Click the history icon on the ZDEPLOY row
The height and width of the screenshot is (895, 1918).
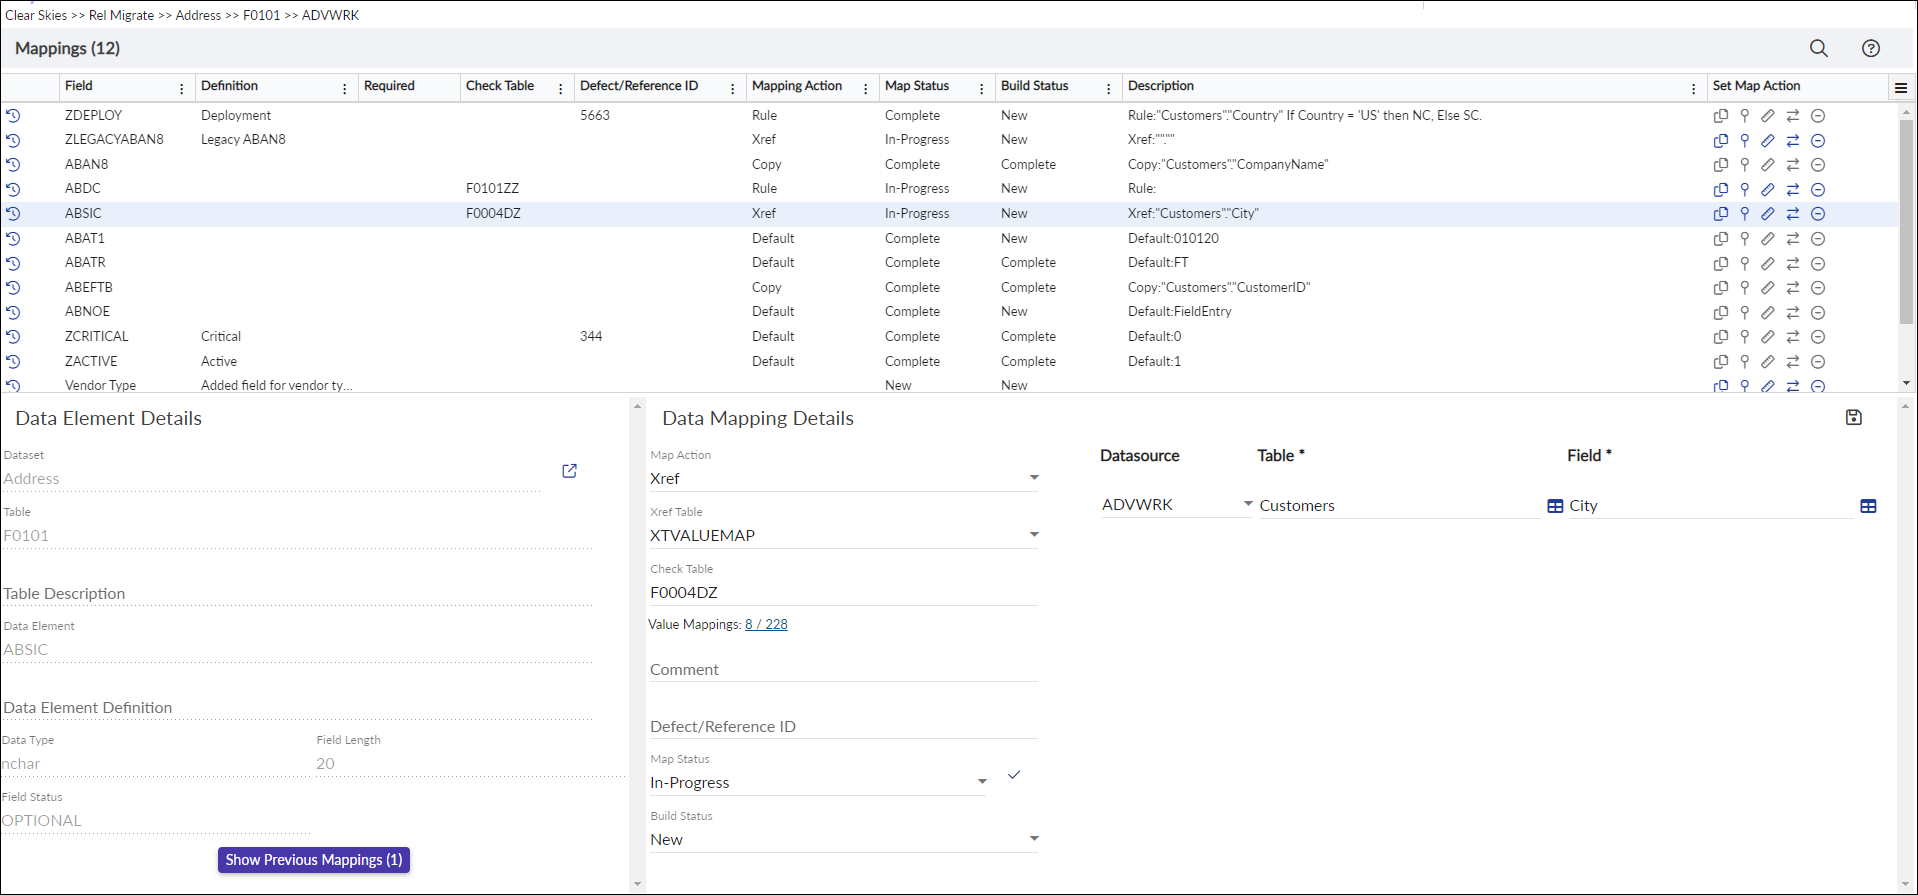[x=13, y=116]
